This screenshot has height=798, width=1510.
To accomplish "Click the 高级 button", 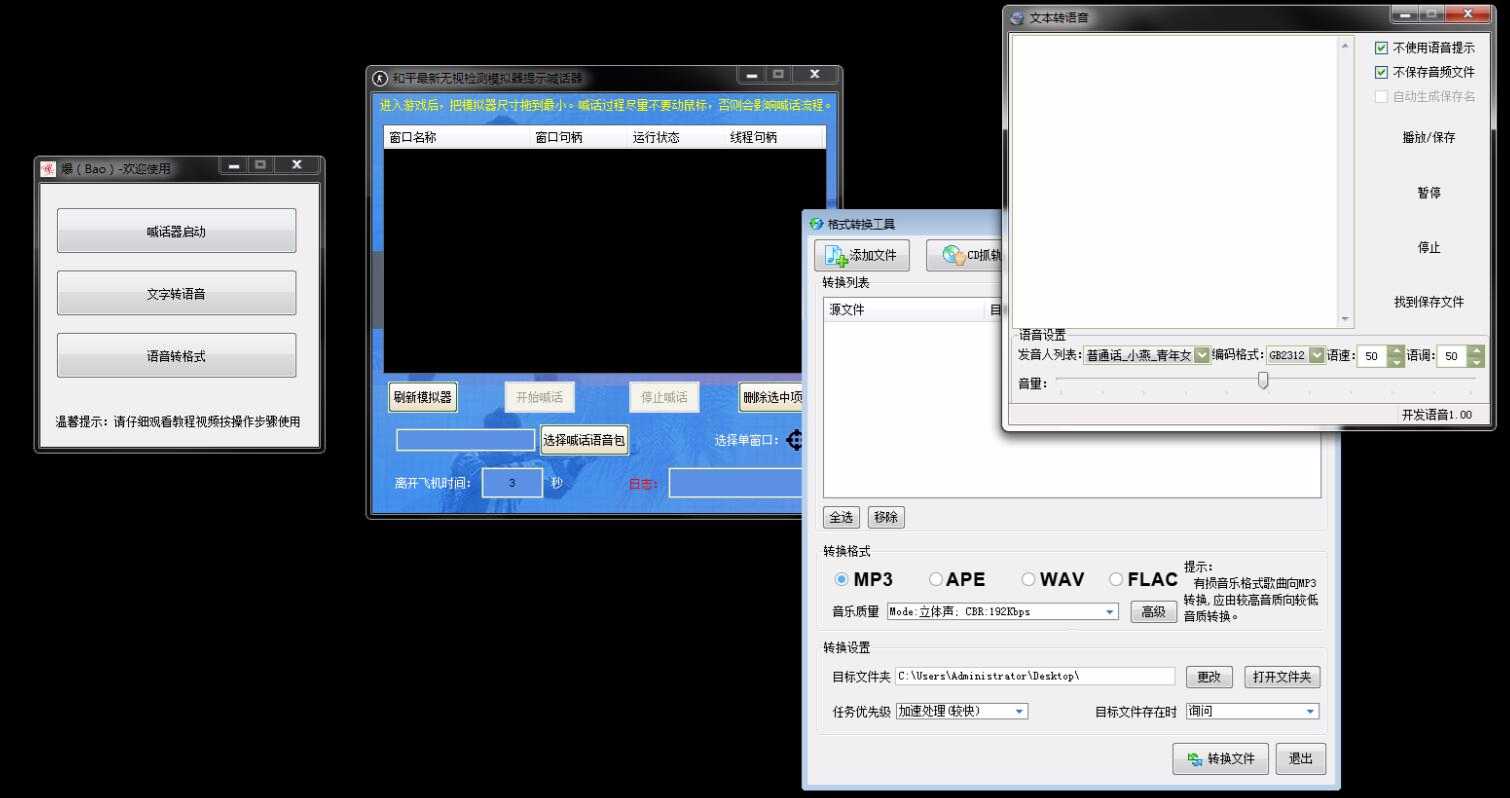I will (x=1153, y=612).
